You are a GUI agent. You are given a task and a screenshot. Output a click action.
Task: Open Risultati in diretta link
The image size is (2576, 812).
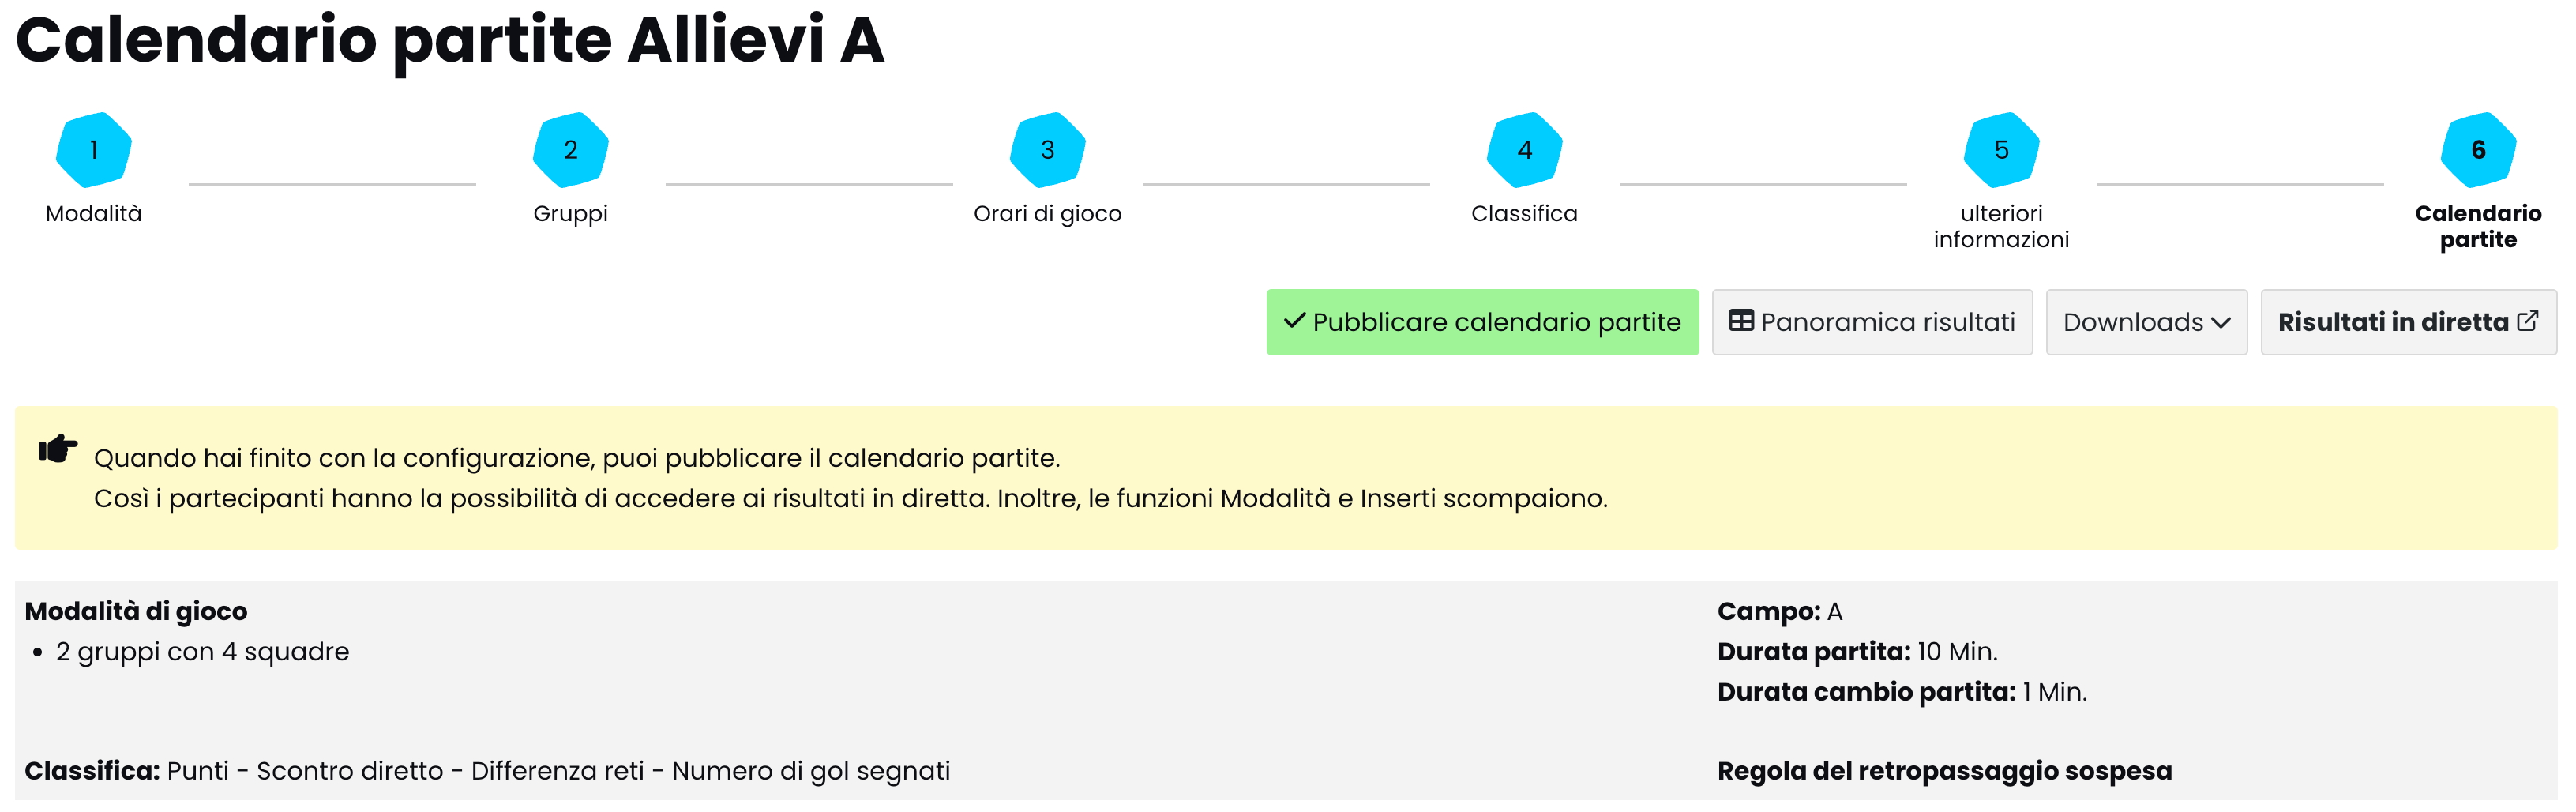click(2392, 322)
